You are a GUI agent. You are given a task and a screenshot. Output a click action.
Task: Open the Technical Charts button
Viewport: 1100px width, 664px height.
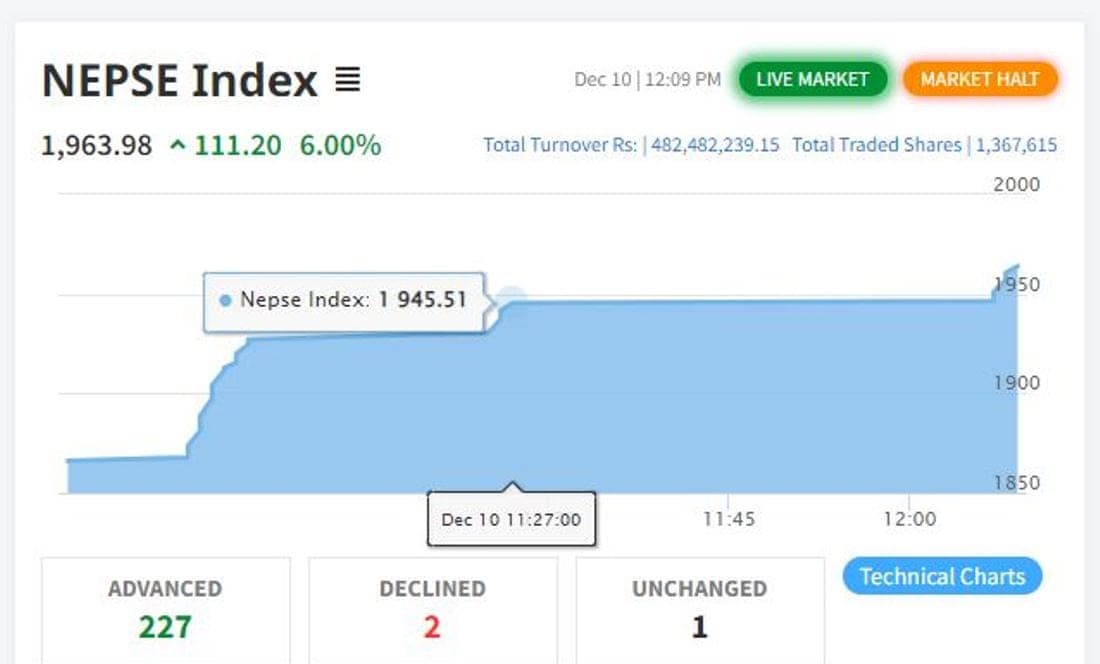[942, 576]
